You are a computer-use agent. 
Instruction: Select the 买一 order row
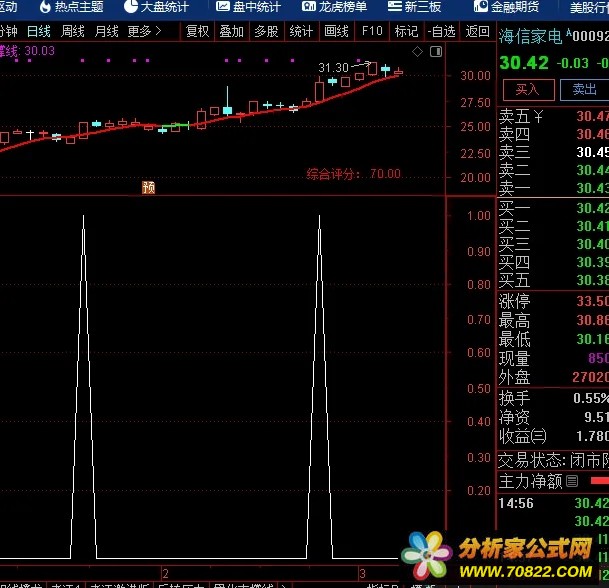pos(553,208)
